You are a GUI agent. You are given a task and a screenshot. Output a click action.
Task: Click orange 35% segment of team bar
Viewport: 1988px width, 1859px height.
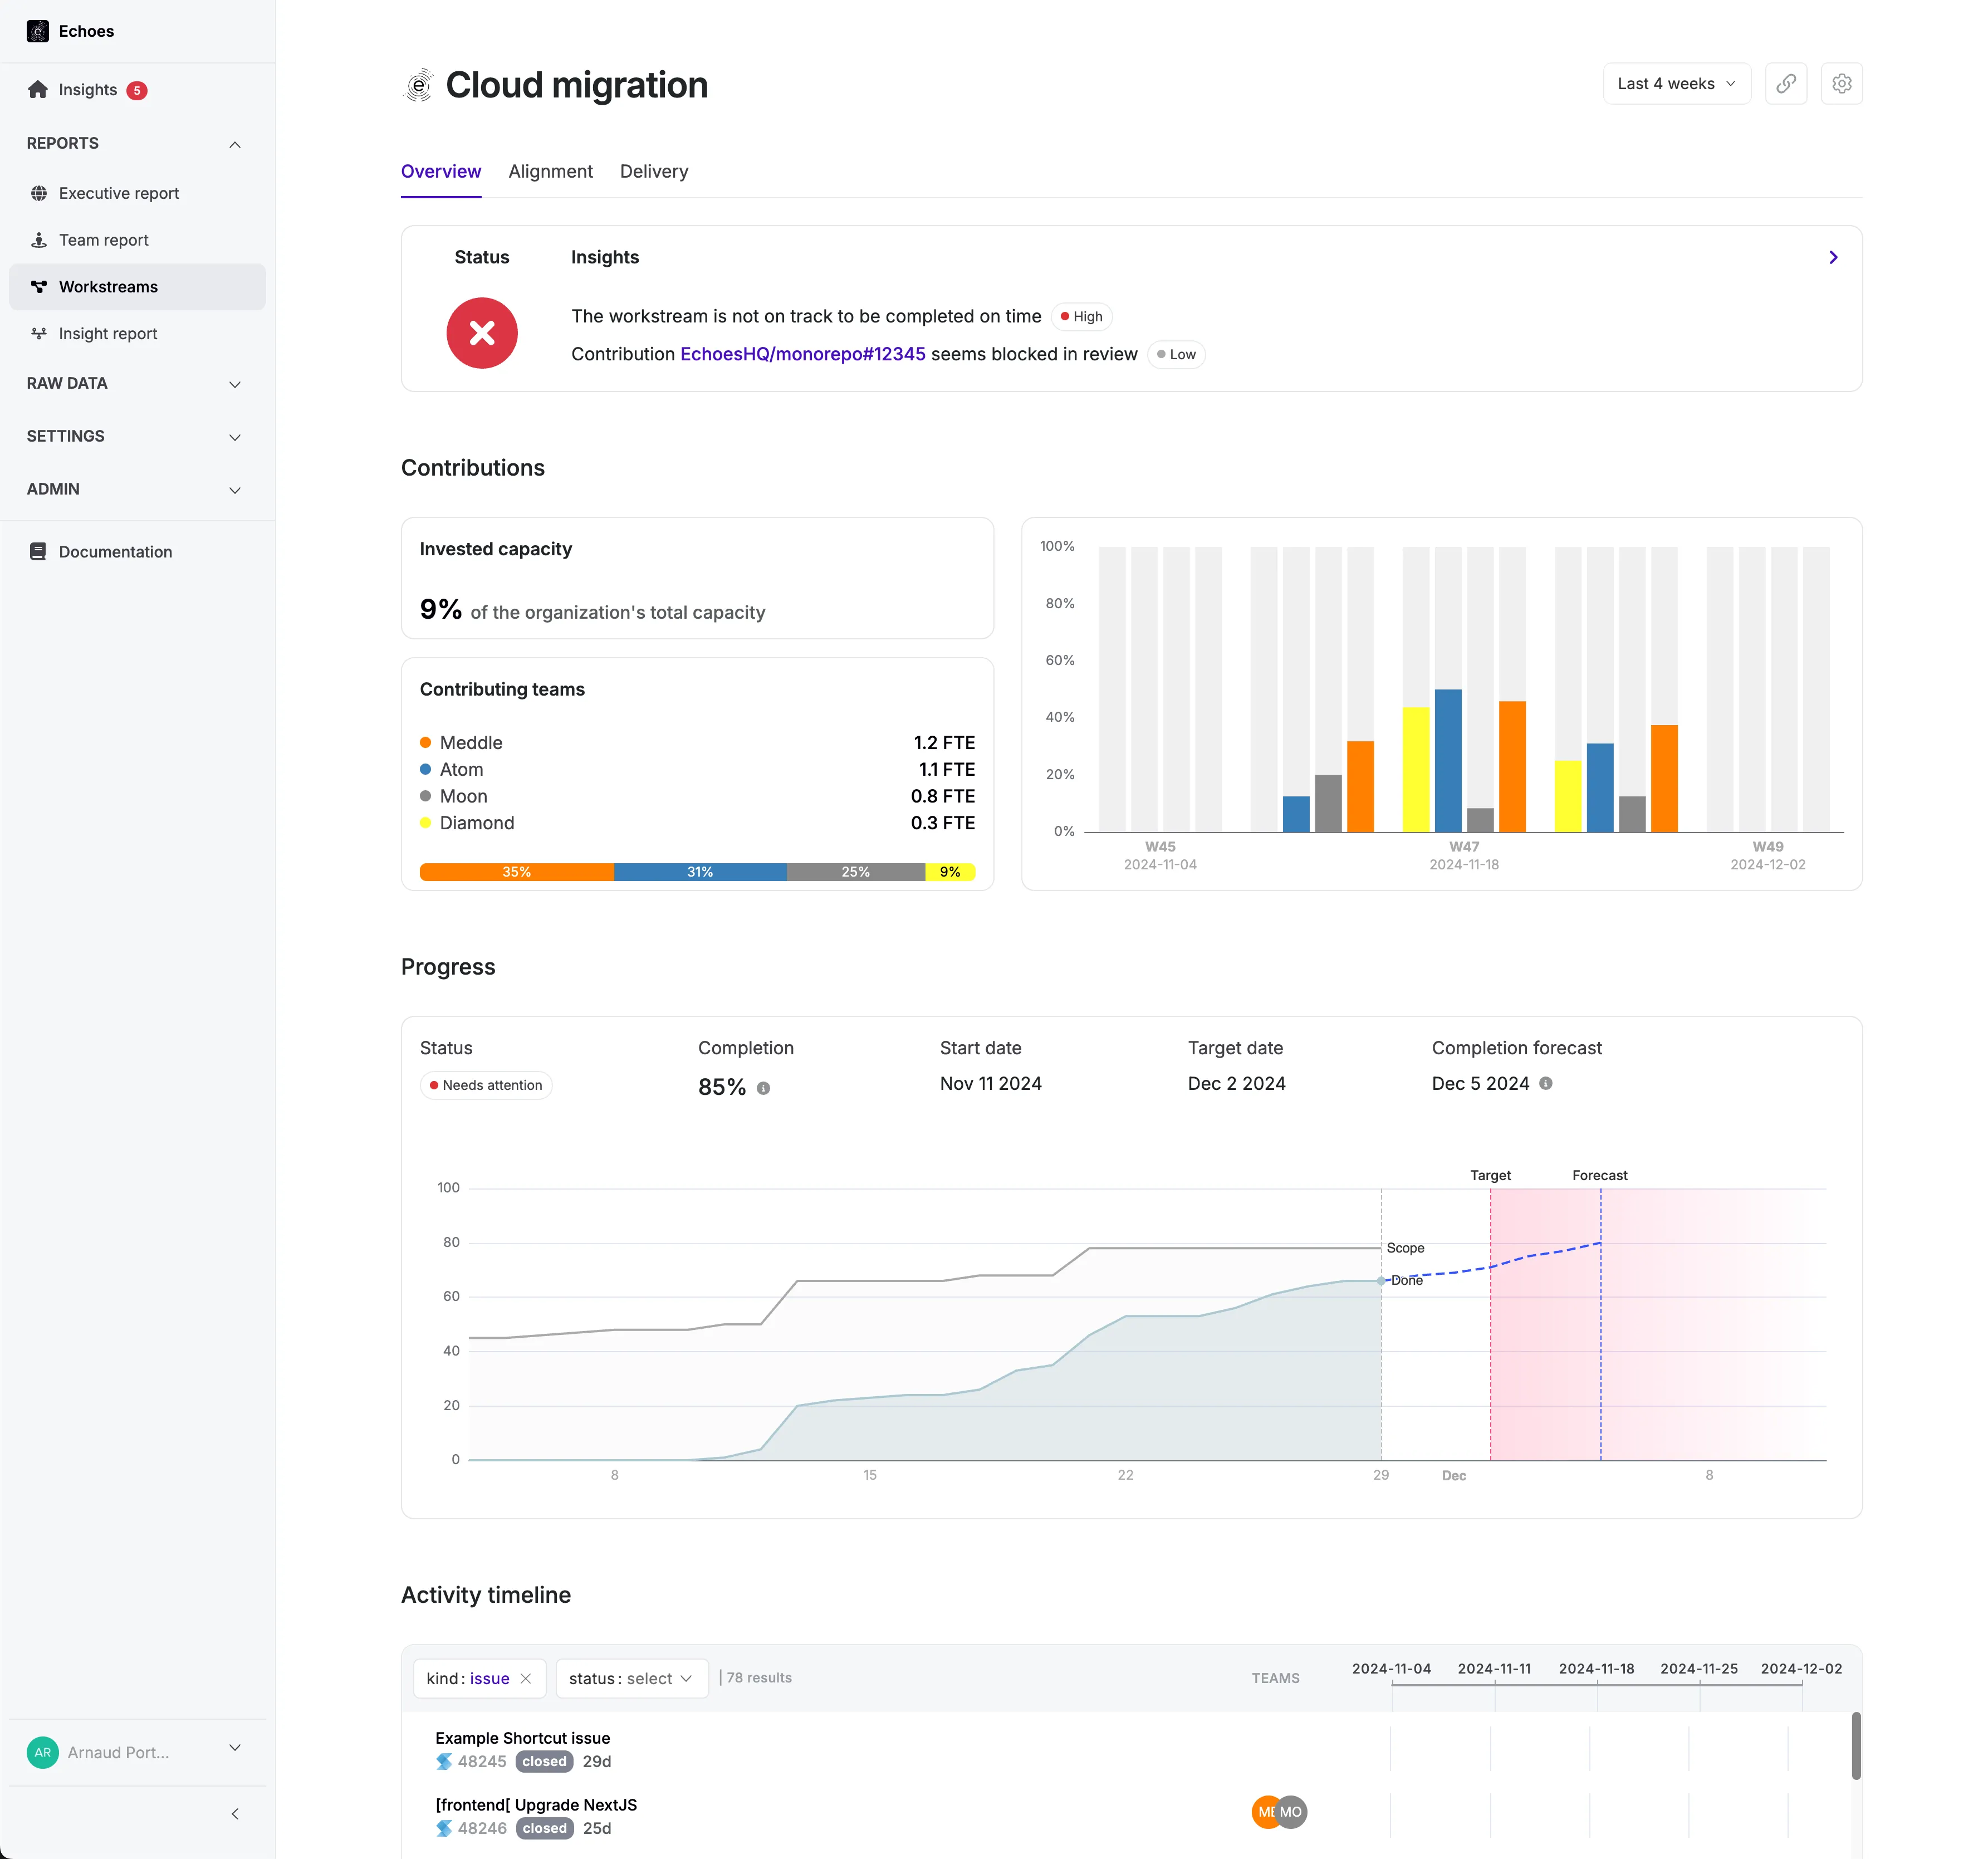(x=517, y=872)
